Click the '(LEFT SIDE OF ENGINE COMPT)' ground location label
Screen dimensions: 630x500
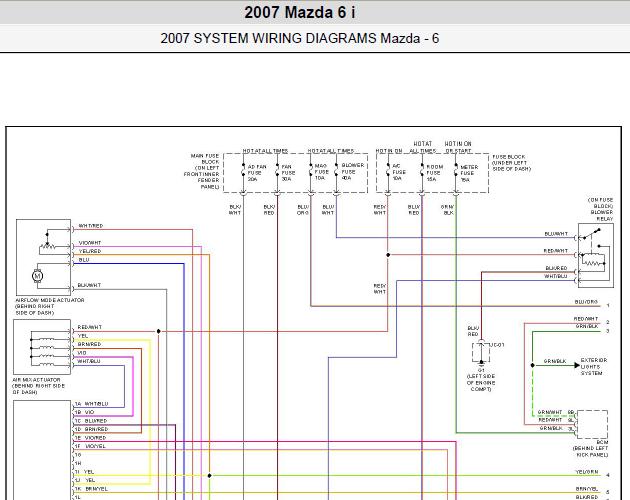[x=481, y=383]
